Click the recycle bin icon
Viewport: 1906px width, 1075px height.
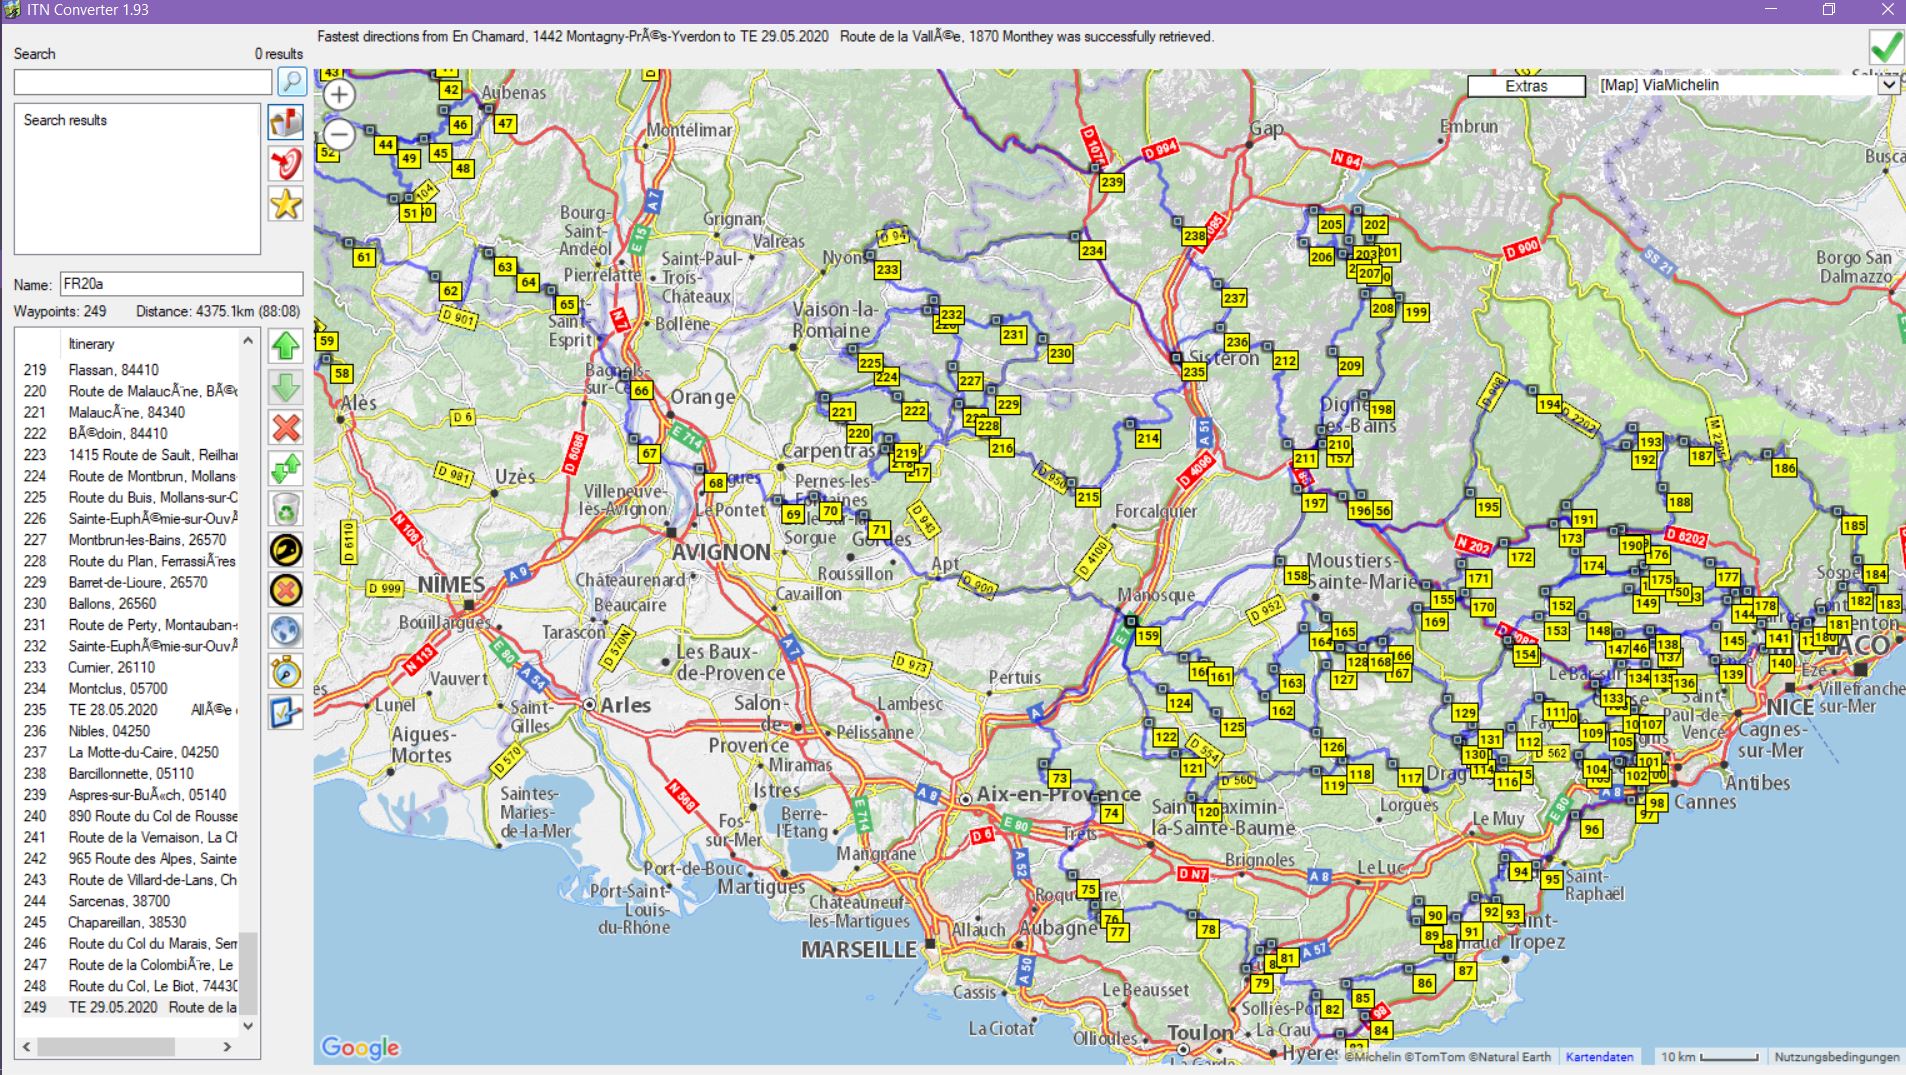tap(286, 509)
